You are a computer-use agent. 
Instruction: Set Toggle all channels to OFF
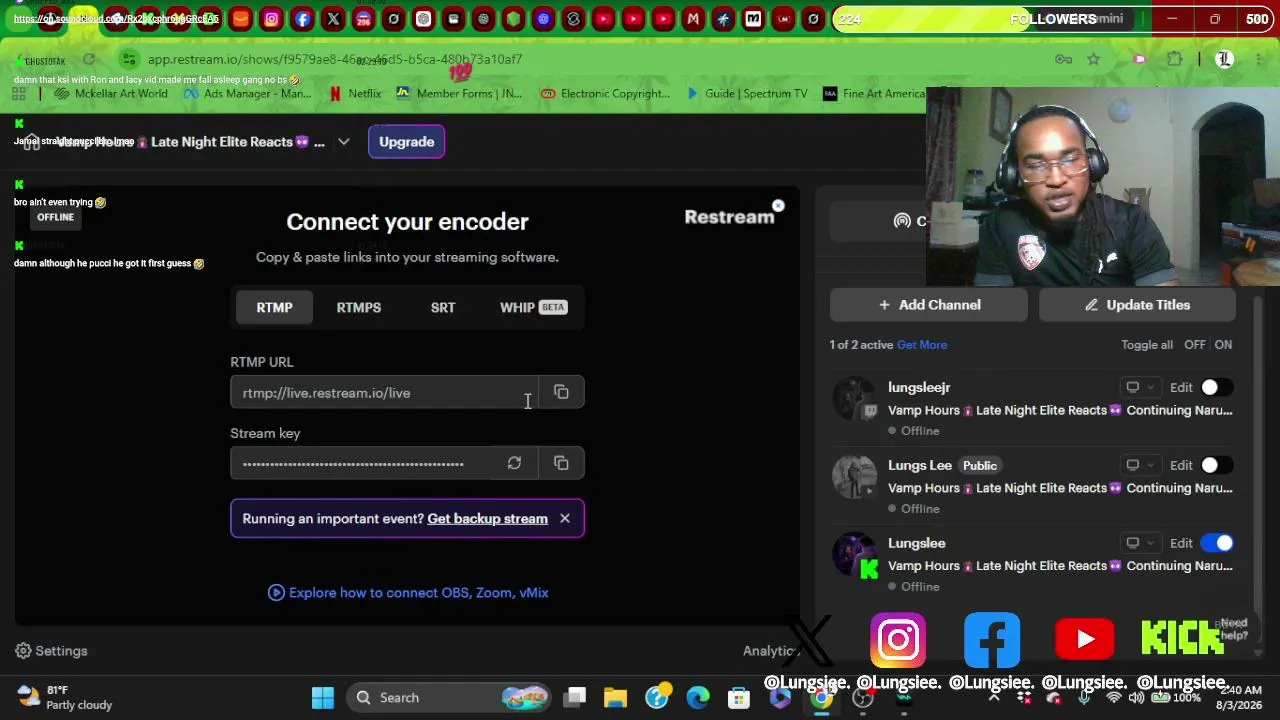[1195, 344]
